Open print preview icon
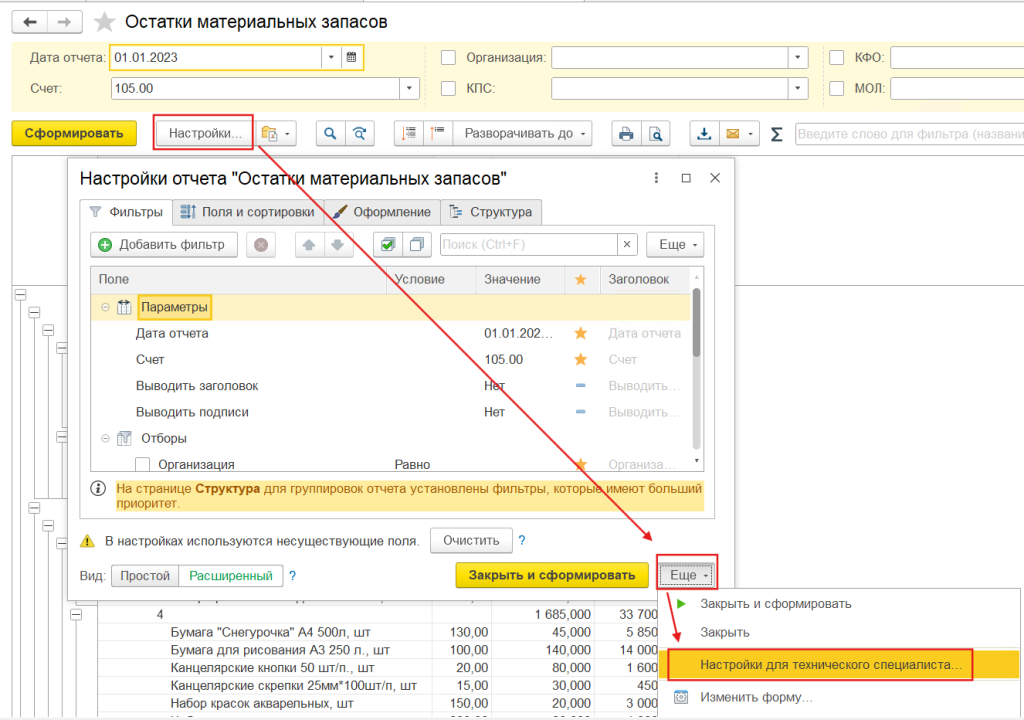1024x720 pixels. pos(656,133)
